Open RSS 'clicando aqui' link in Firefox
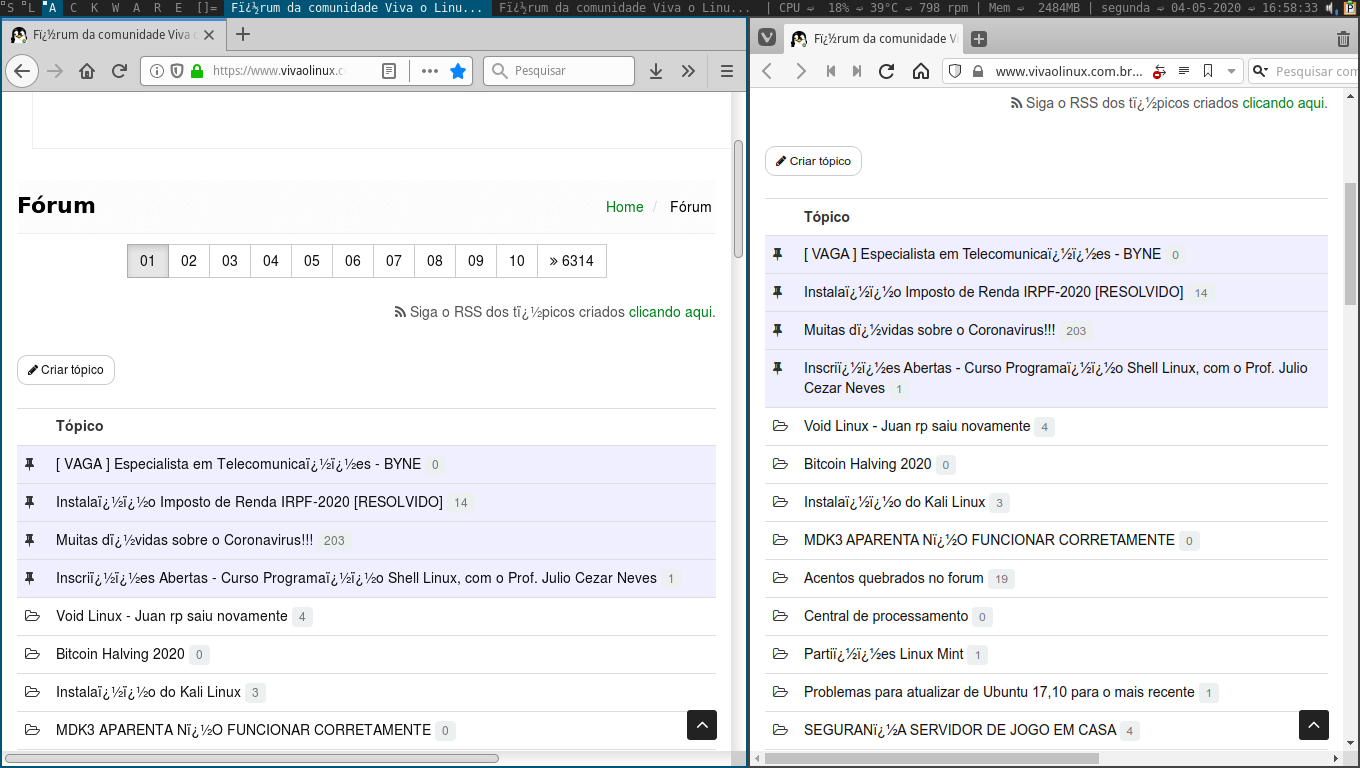 pyautogui.click(x=672, y=312)
